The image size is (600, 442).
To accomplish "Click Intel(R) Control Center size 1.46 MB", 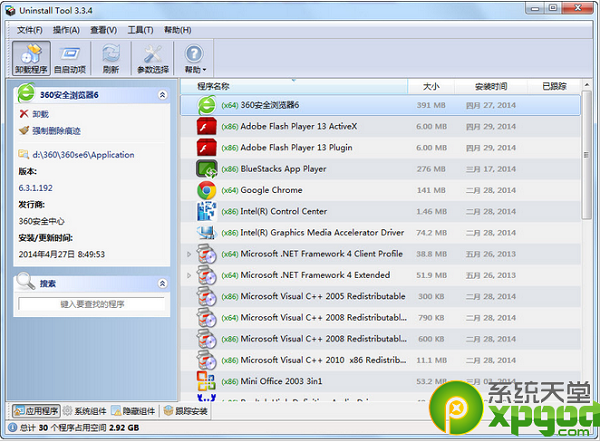I will 431,211.
